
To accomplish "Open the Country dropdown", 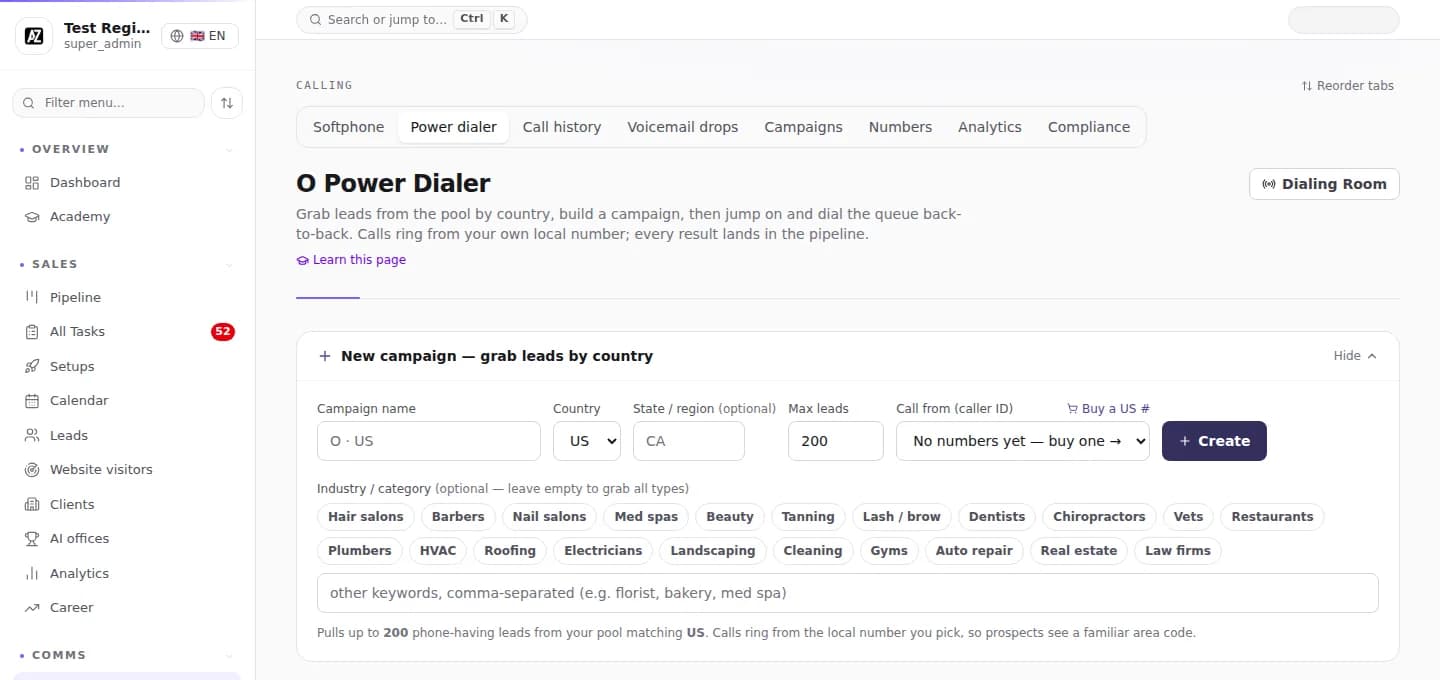I will [587, 441].
